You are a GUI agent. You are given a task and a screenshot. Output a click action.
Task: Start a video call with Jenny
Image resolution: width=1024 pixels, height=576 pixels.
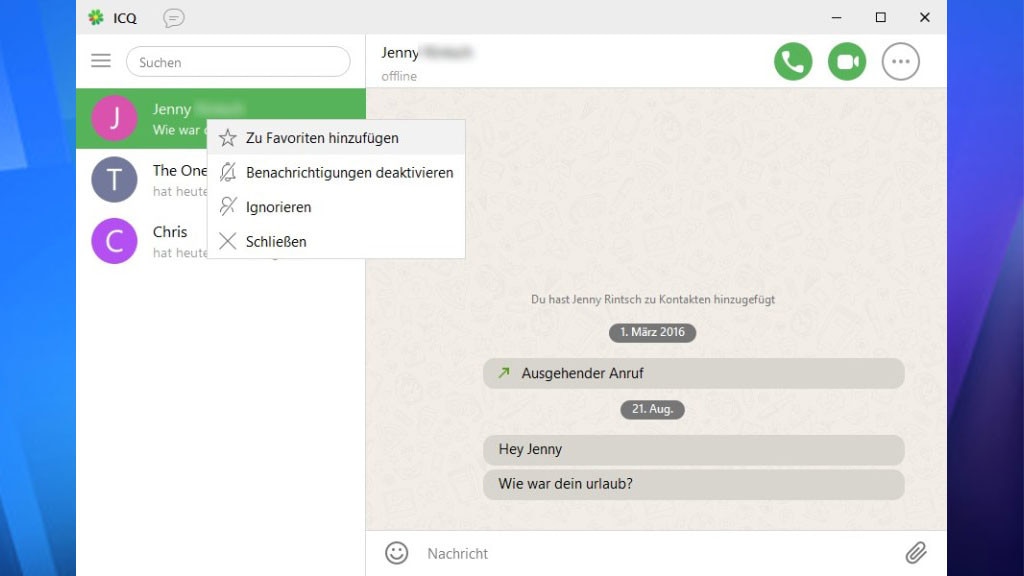tap(847, 62)
